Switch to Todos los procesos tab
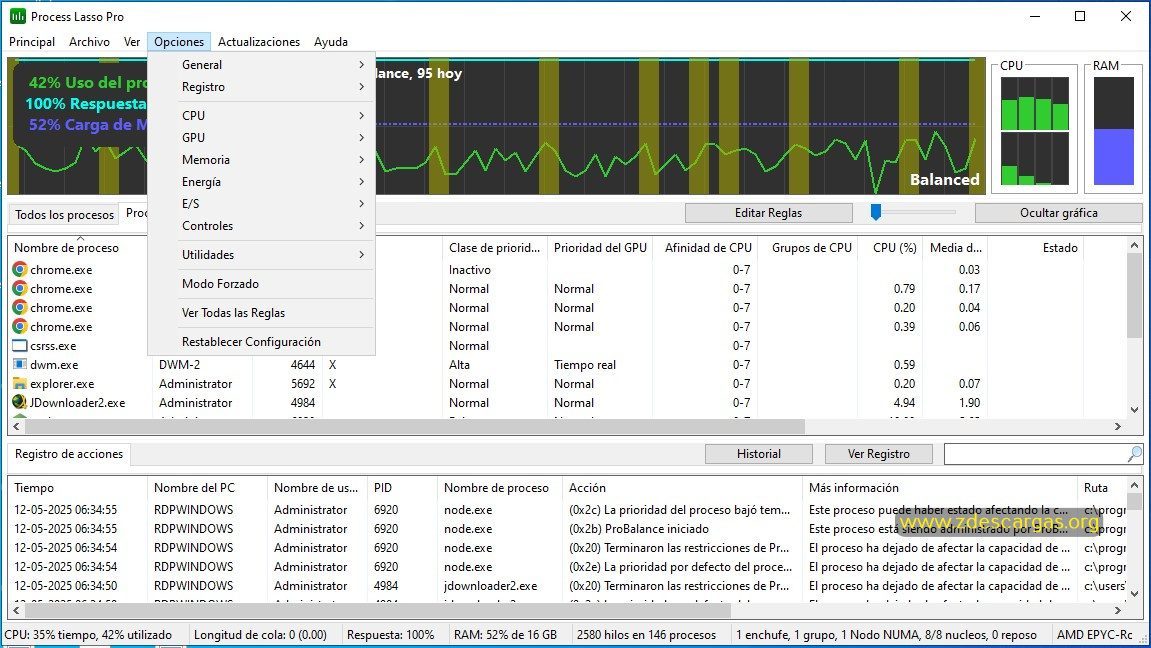 click(x=65, y=215)
